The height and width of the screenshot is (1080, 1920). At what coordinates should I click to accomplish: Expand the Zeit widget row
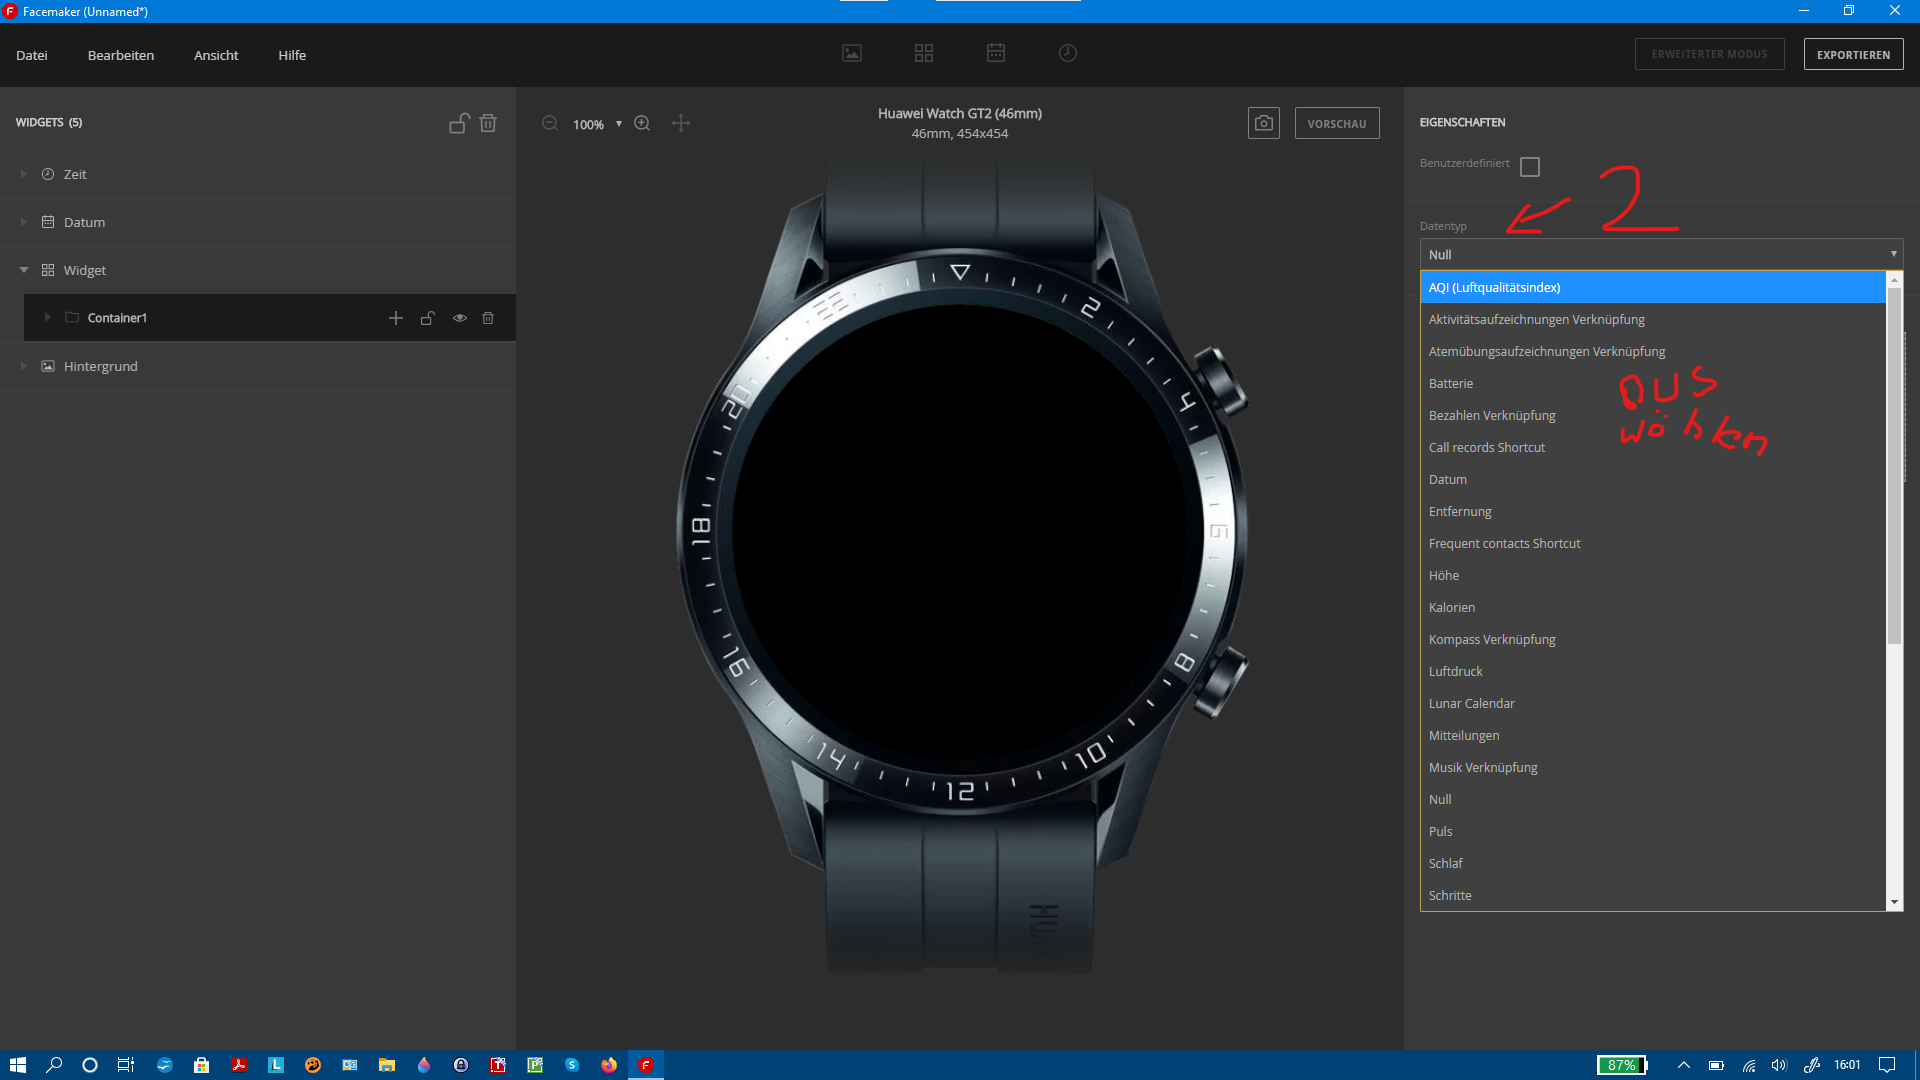pyautogui.click(x=23, y=174)
